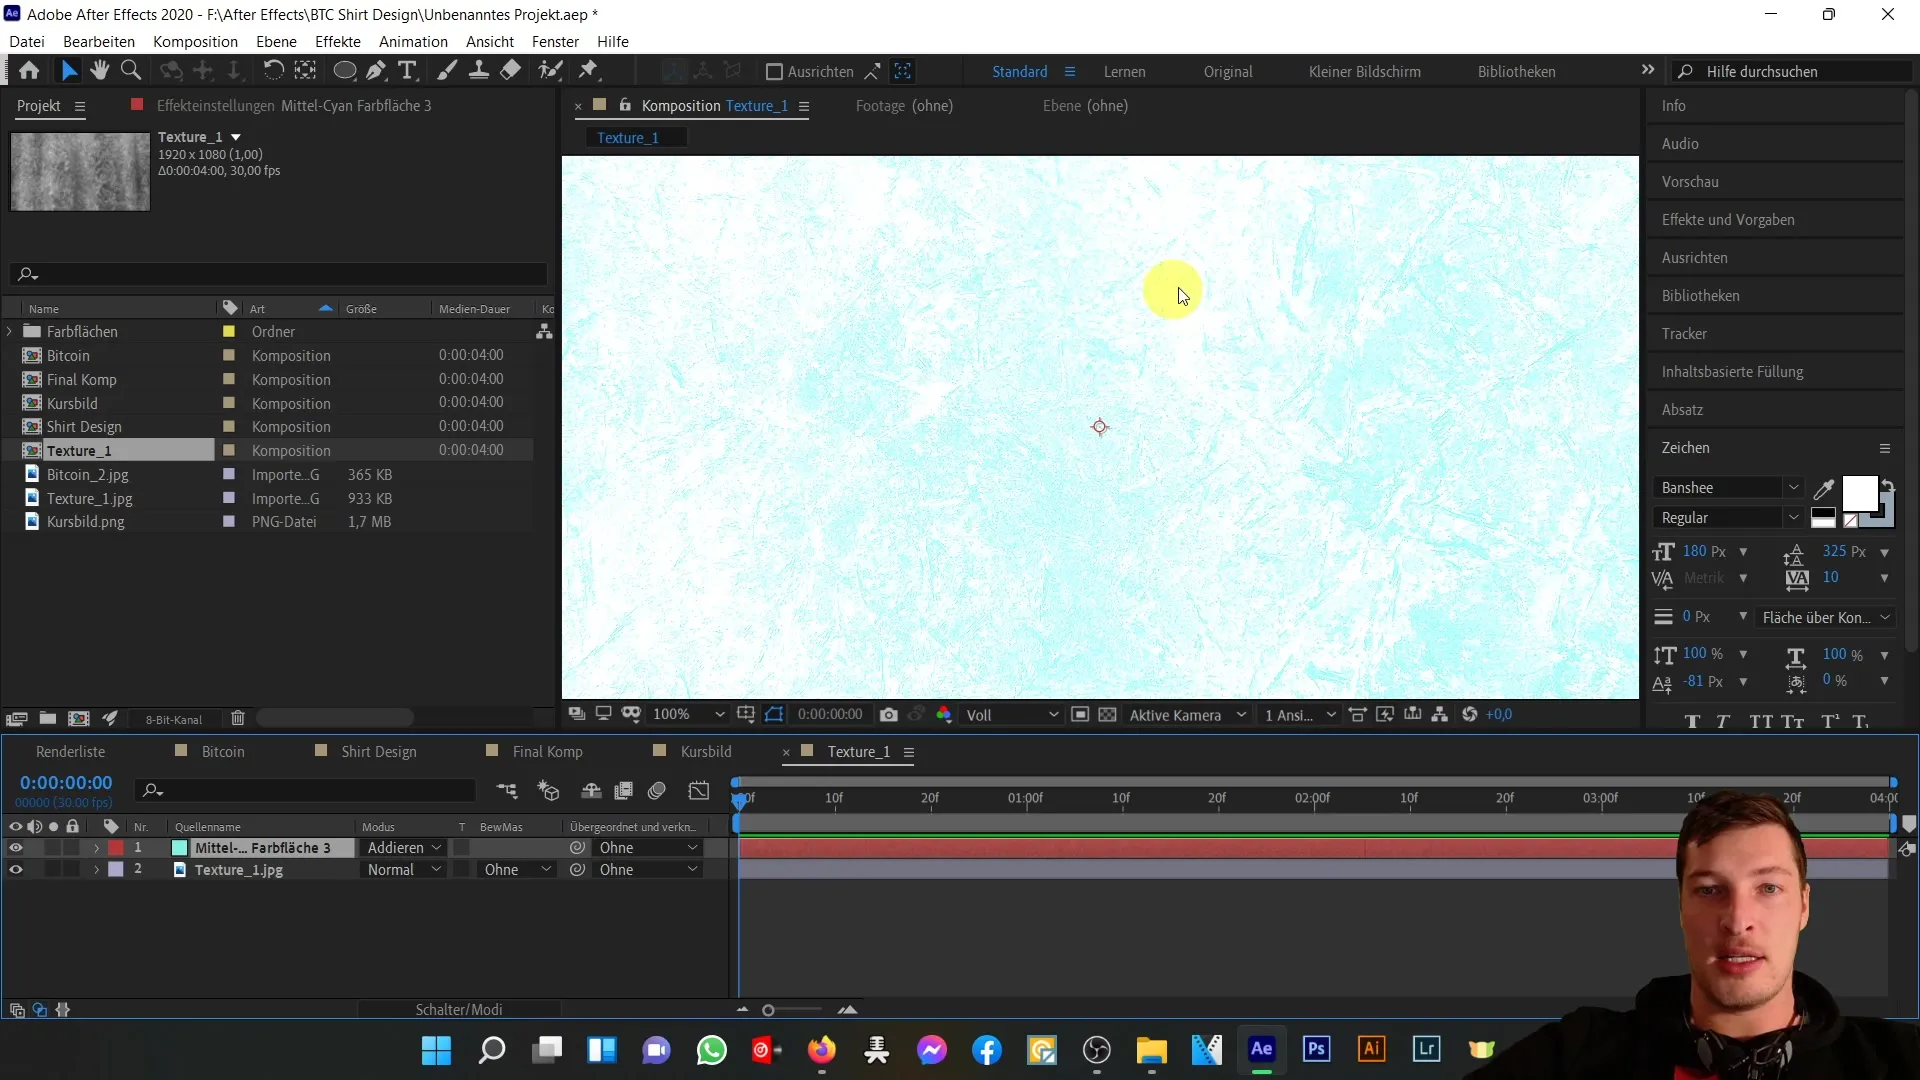The image size is (1920, 1080).
Task: Open composition mini-flowchart in timeline
Action: (x=507, y=791)
